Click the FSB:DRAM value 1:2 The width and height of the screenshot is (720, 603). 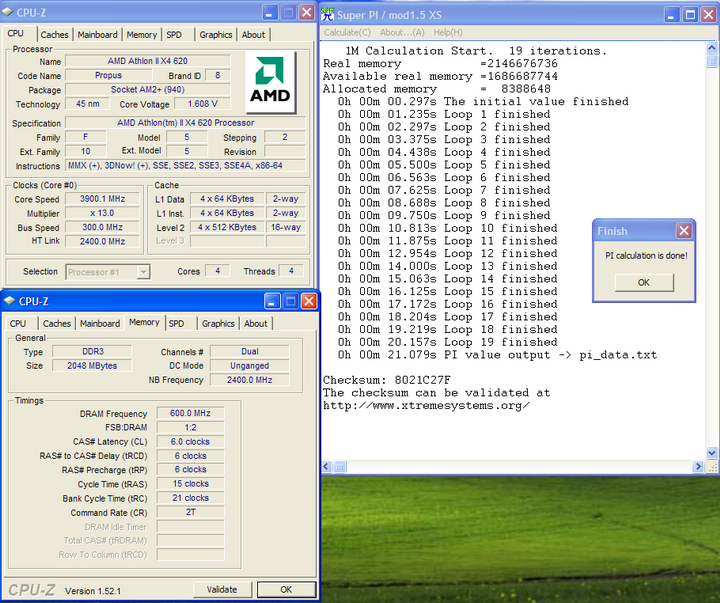(x=190, y=427)
